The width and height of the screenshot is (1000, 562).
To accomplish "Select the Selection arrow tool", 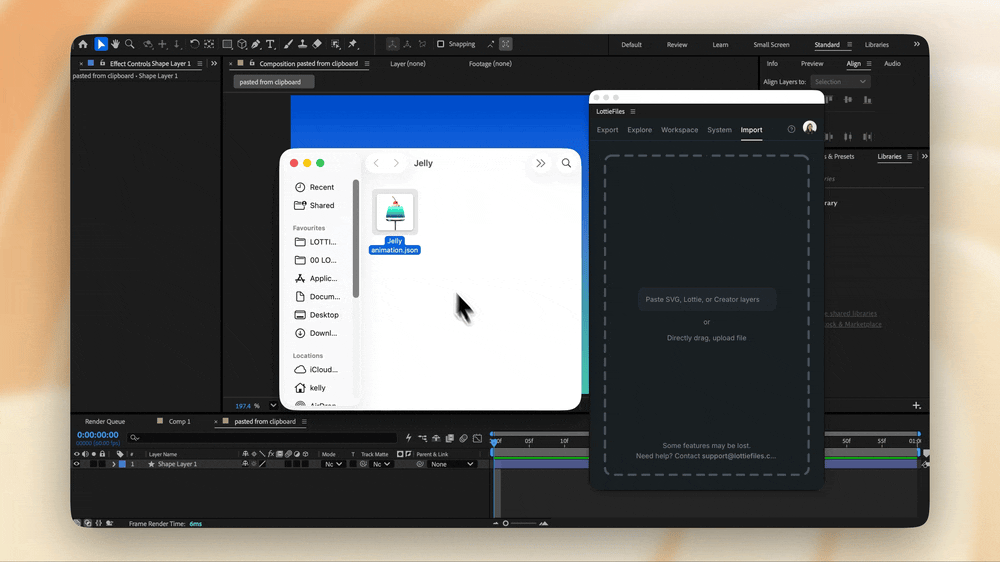I will tap(101, 44).
